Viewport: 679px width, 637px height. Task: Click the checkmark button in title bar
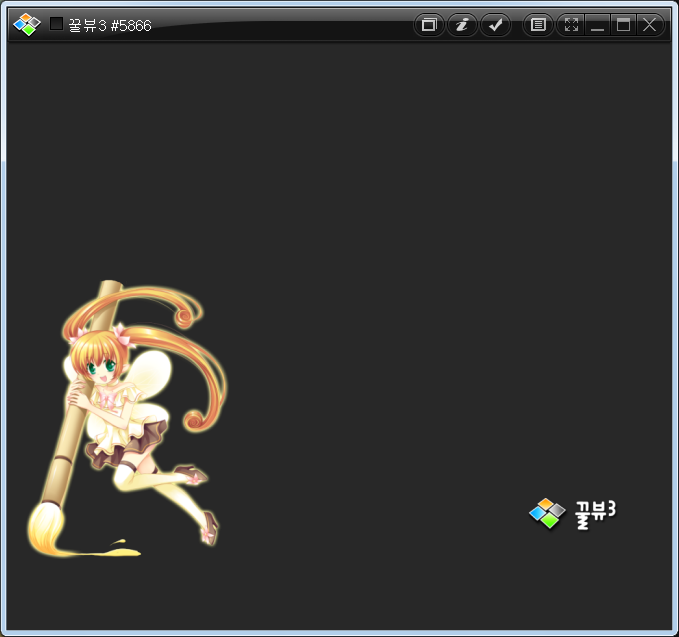(495, 25)
